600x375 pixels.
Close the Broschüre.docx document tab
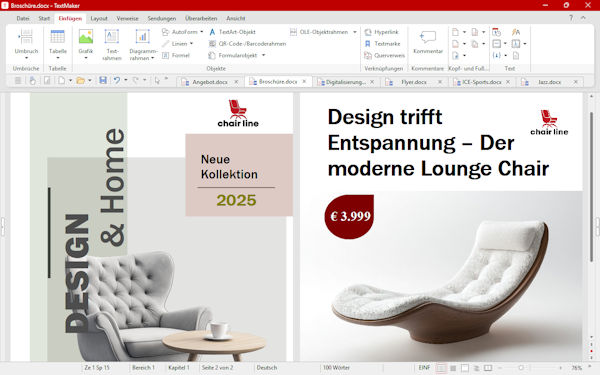(x=304, y=82)
